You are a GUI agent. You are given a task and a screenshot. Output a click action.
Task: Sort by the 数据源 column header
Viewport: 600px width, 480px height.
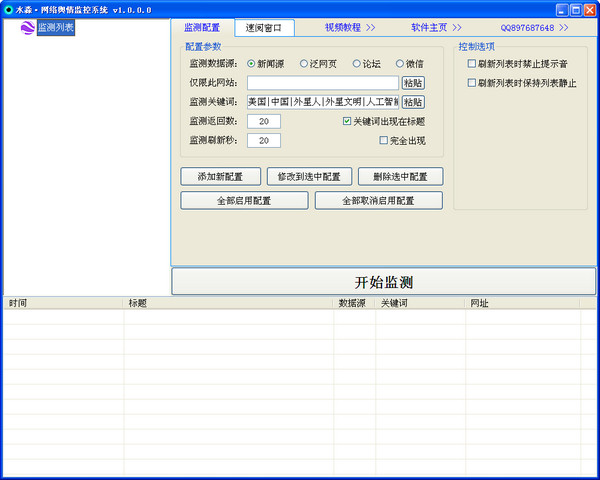click(354, 303)
